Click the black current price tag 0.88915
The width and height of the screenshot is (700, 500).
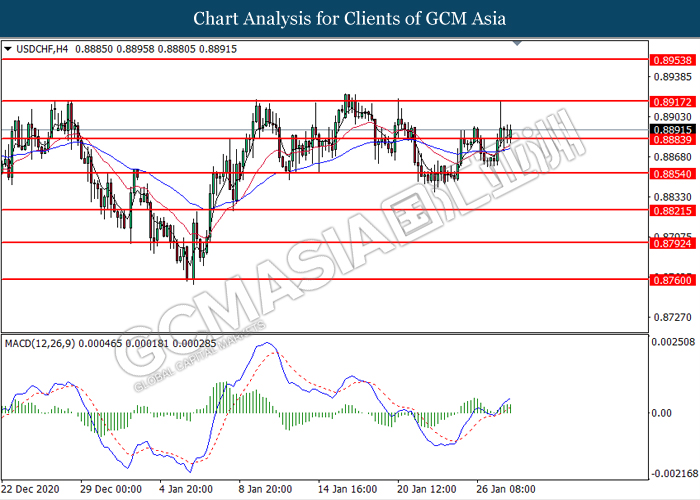[x=672, y=129]
